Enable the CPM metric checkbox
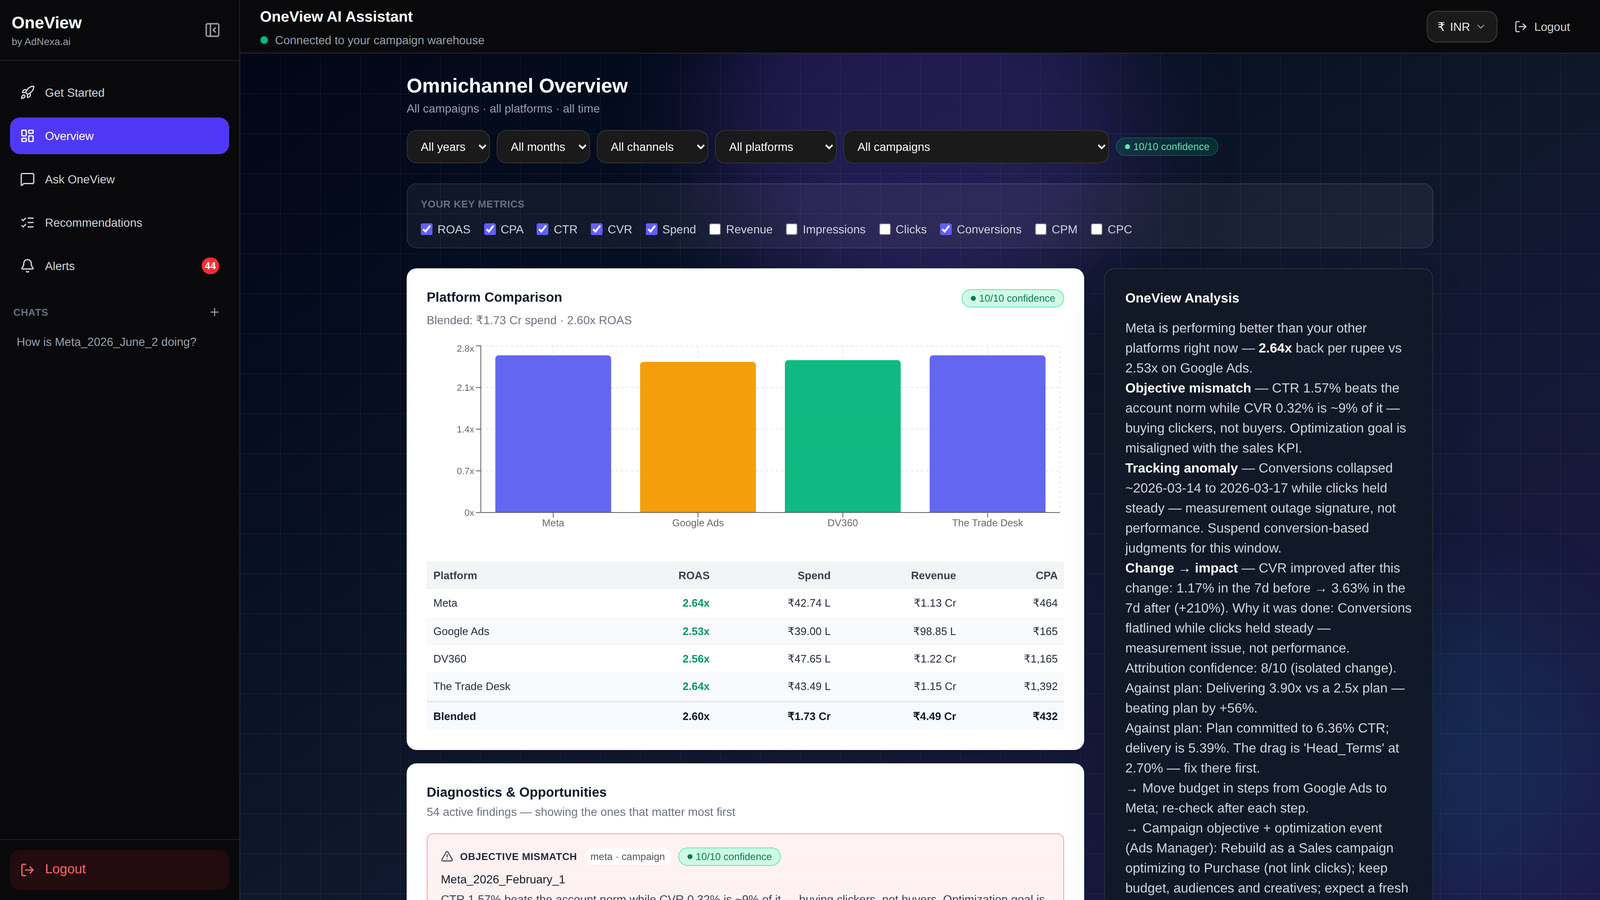This screenshot has width=1600, height=900. 1041,229
